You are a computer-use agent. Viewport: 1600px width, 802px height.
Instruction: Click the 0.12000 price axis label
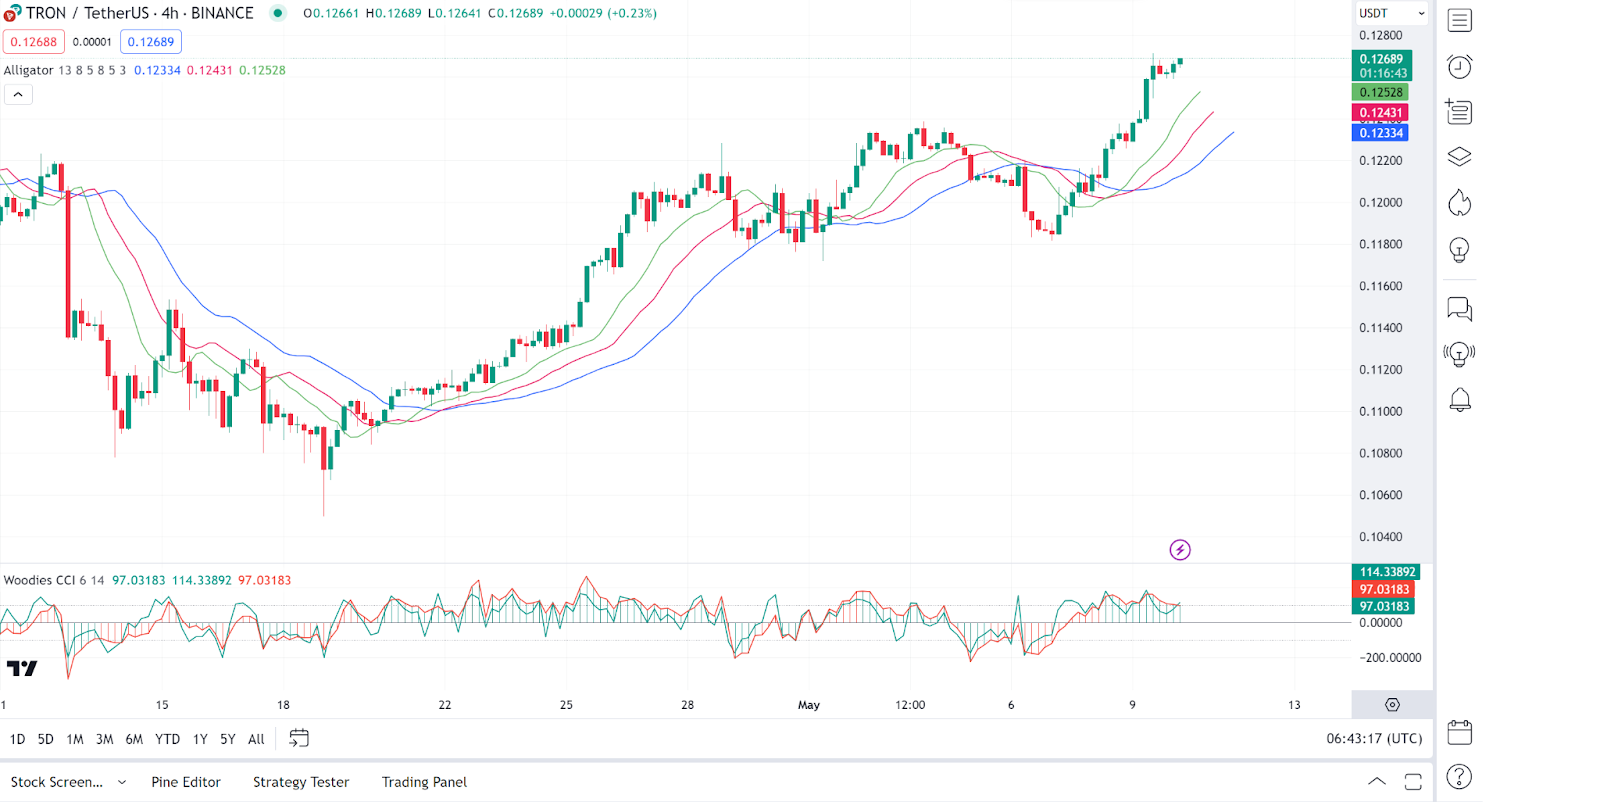coord(1380,202)
